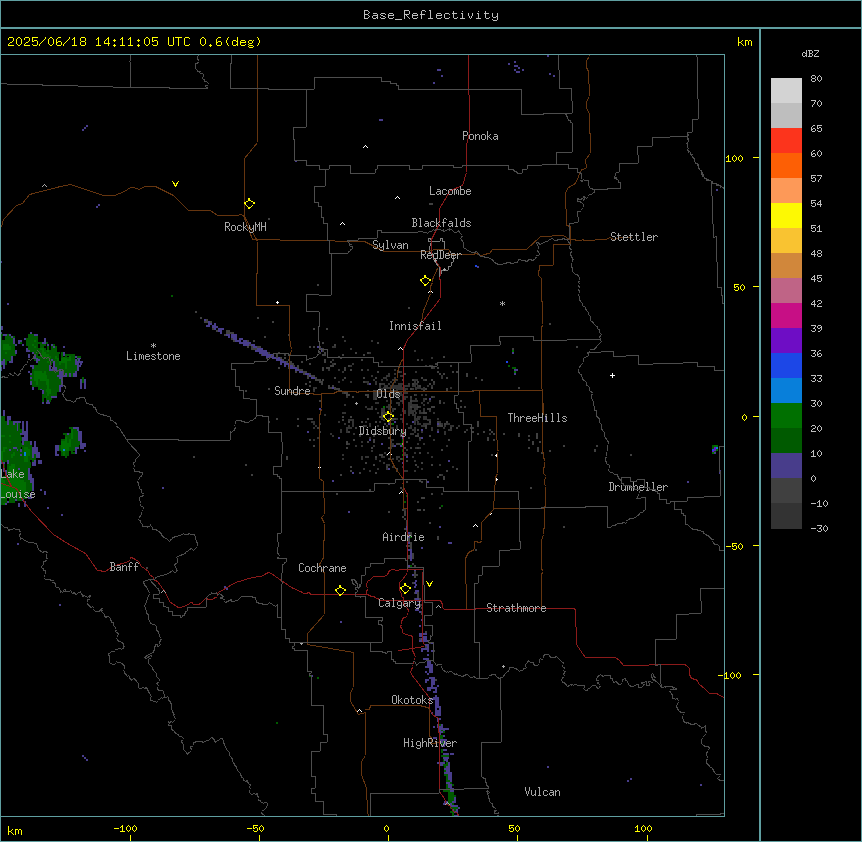Select the Cochrane label
Screen dimensions: 862x842
322,568
